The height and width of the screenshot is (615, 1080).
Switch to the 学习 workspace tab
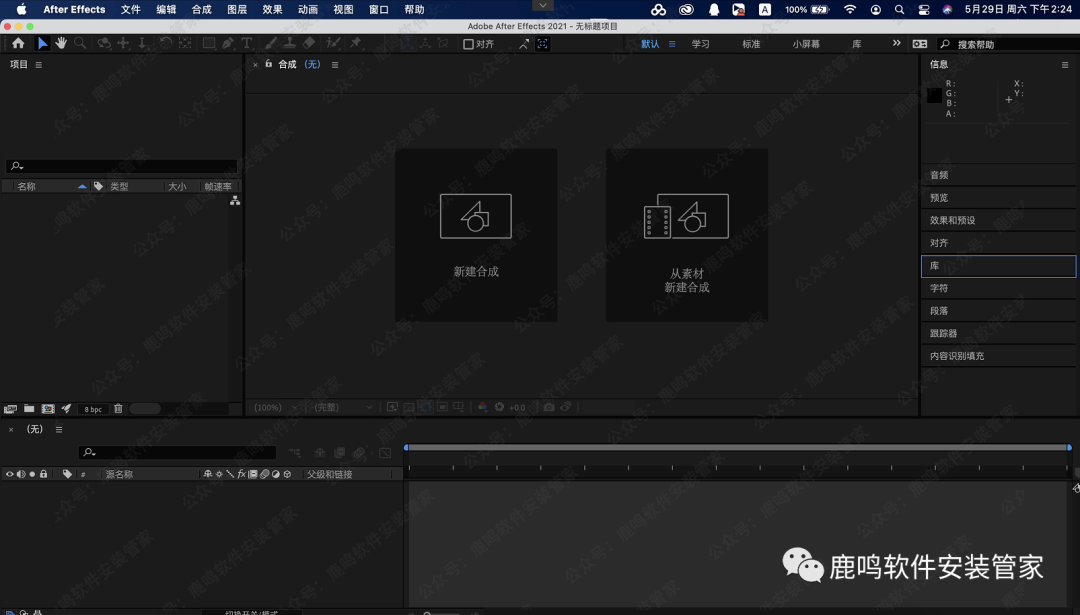click(x=700, y=44)
